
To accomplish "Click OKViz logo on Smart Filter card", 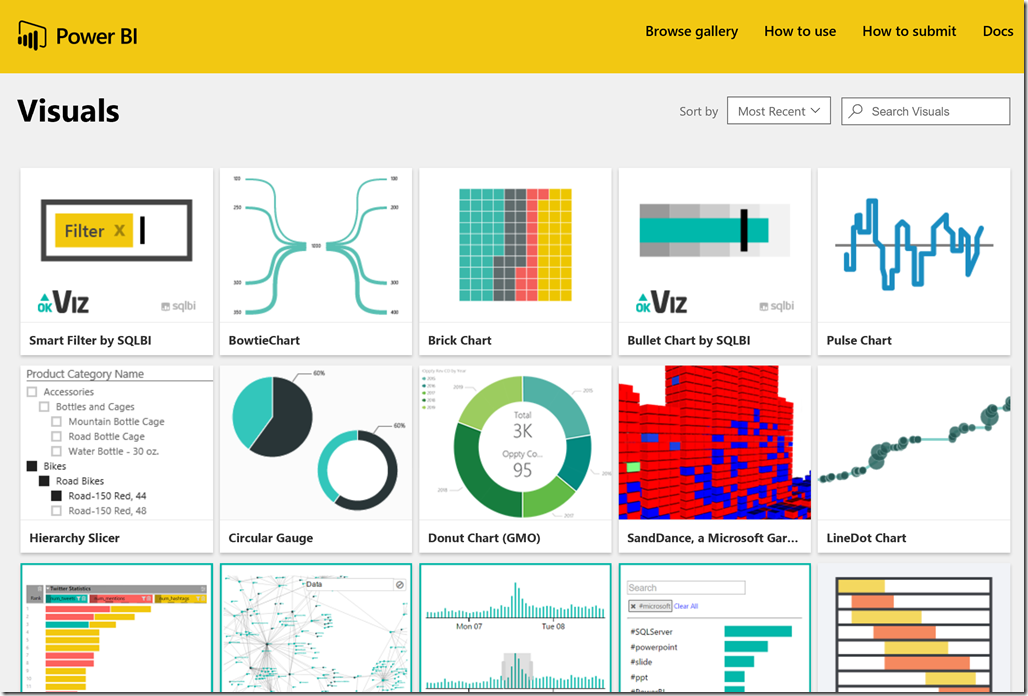I will (x=63, y=302).
